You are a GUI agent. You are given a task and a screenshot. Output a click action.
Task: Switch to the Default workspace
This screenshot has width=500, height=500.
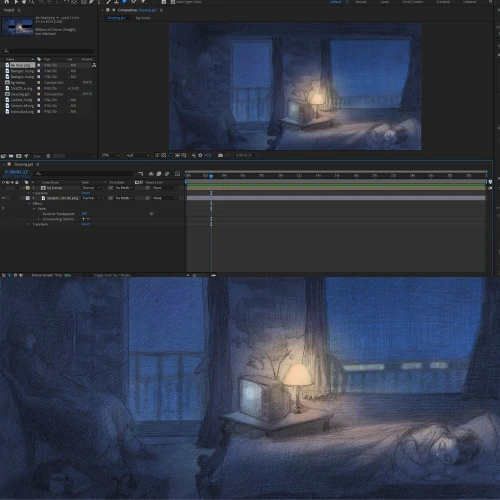335,2
